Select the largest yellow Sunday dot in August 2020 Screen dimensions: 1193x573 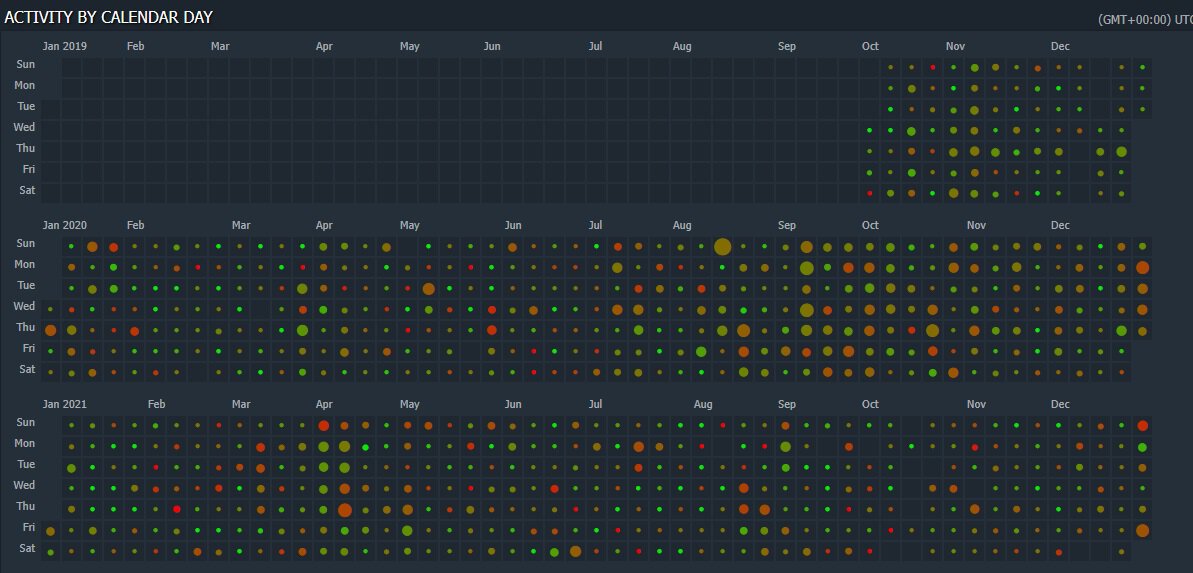[x=722, y=247]
